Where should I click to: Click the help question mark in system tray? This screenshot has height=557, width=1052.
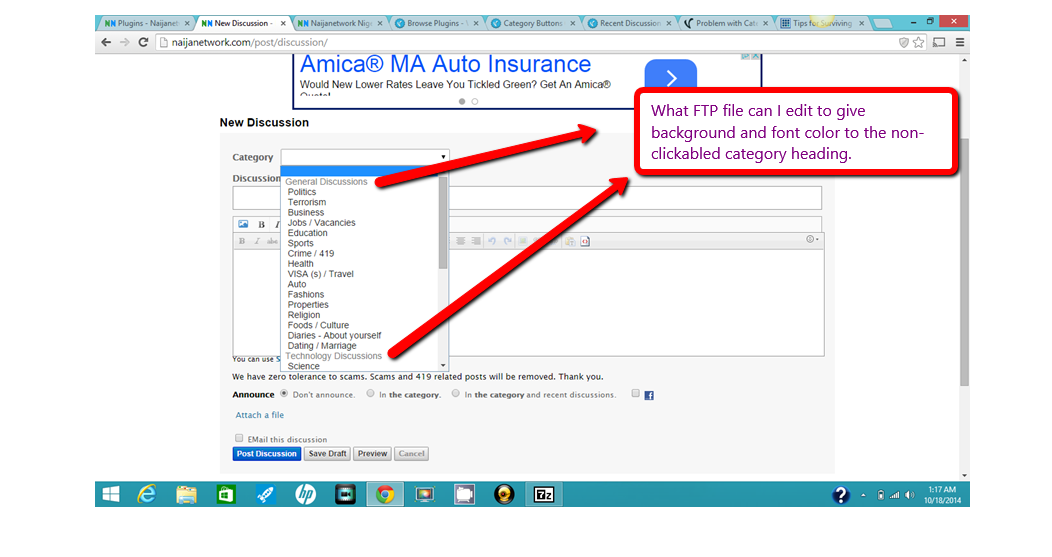pyautogui.click(x=841, y=495)
